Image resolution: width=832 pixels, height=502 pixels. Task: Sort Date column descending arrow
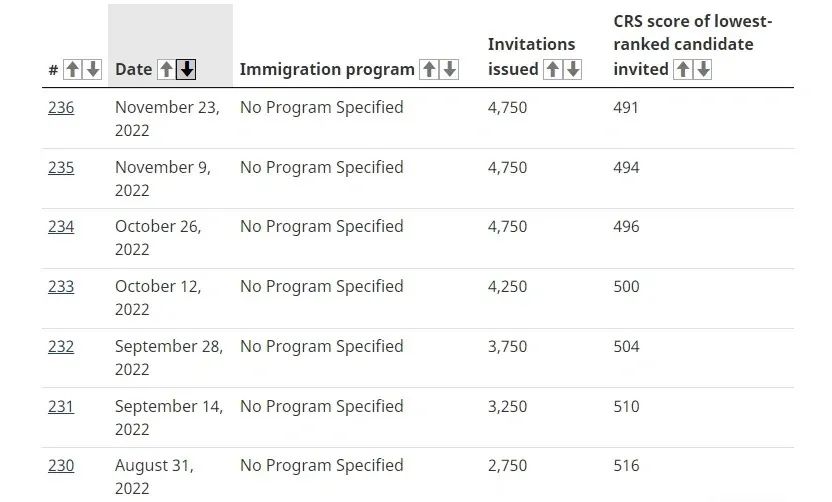click(186, 69)
